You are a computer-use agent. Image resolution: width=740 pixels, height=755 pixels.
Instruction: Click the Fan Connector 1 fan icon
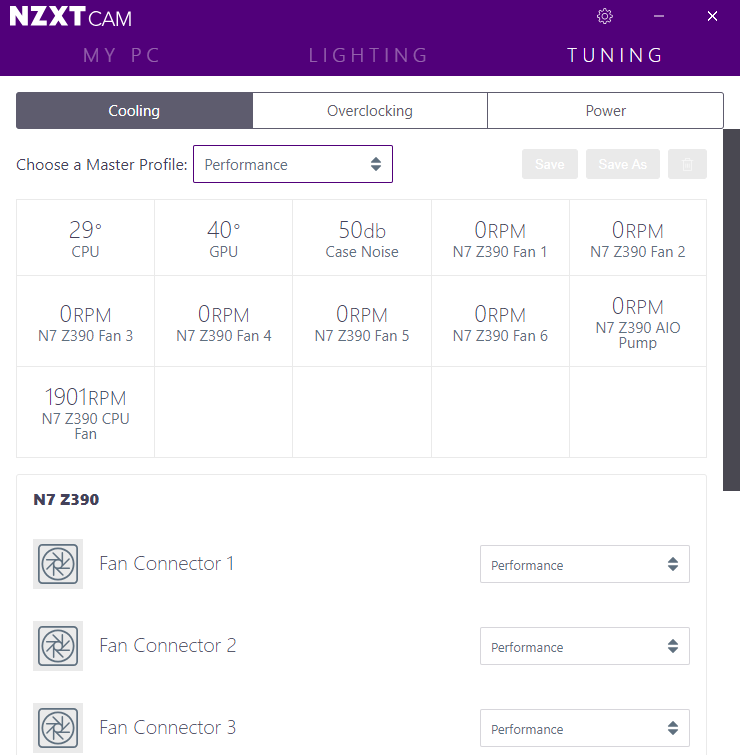point(58,564)
